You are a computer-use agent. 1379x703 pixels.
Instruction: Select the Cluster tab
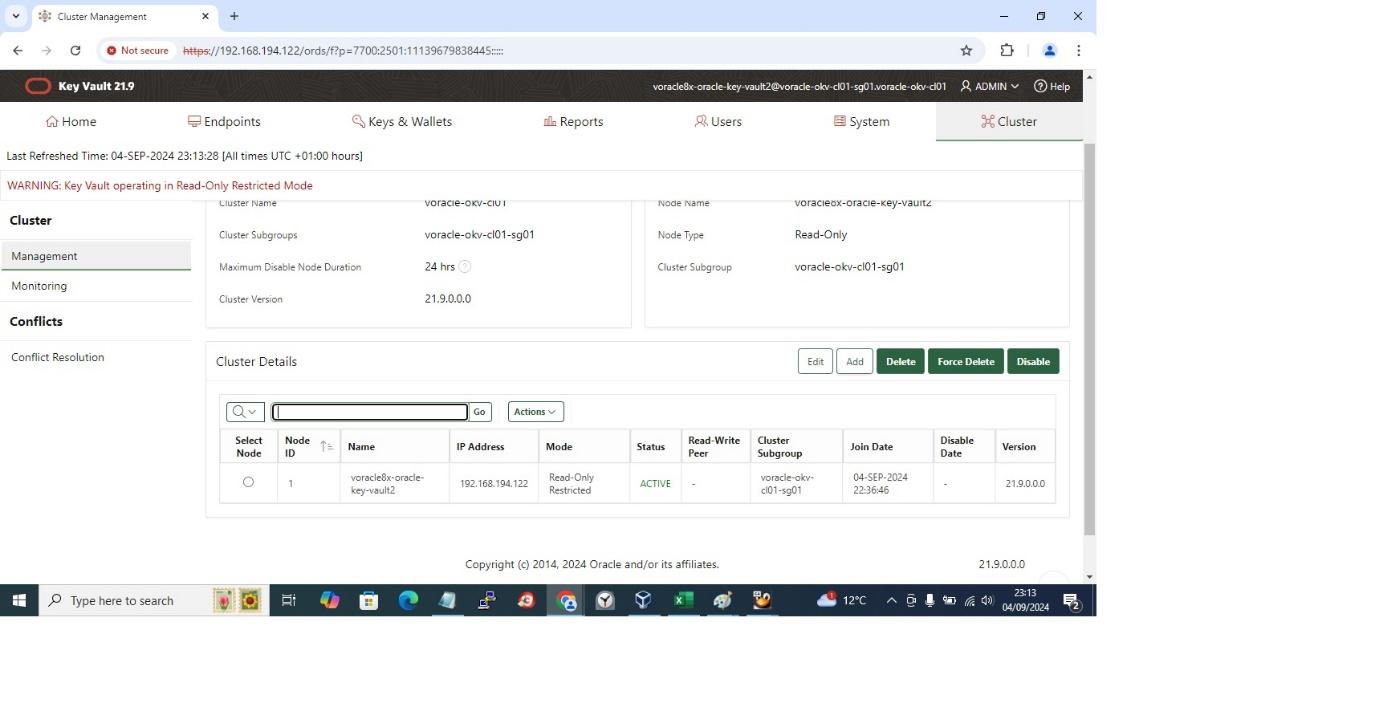1009,121
